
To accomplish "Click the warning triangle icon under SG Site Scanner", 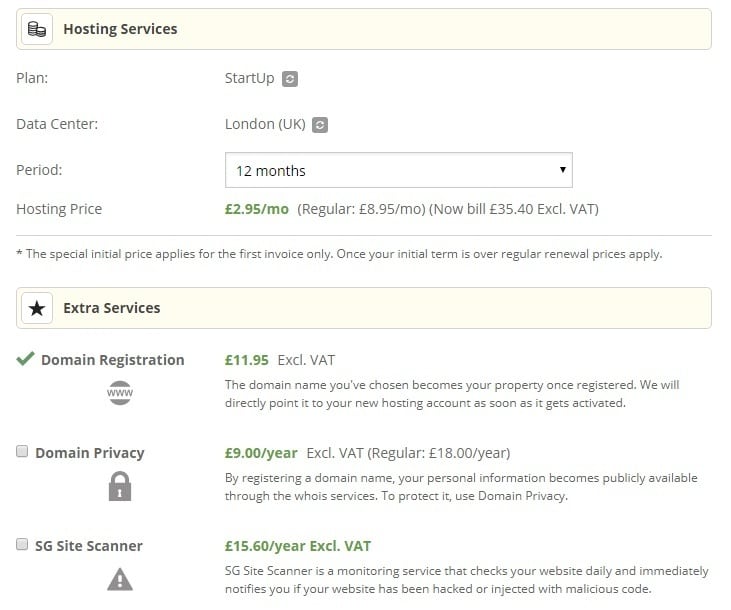I will coord(120,579).
